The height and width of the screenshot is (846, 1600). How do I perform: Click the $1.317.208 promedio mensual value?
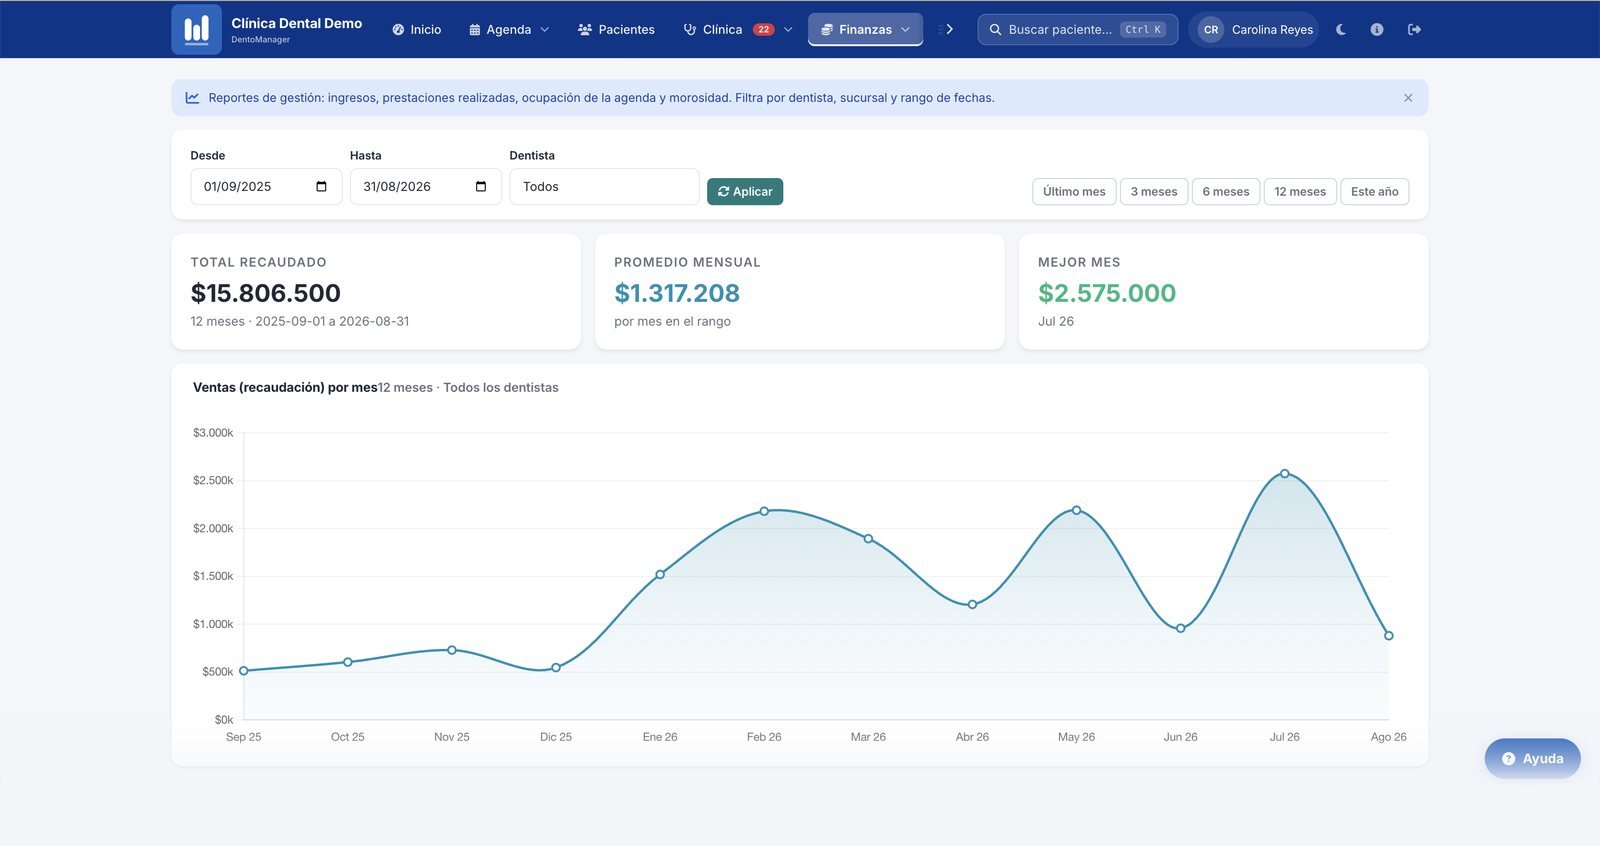[x=677, y=293]
